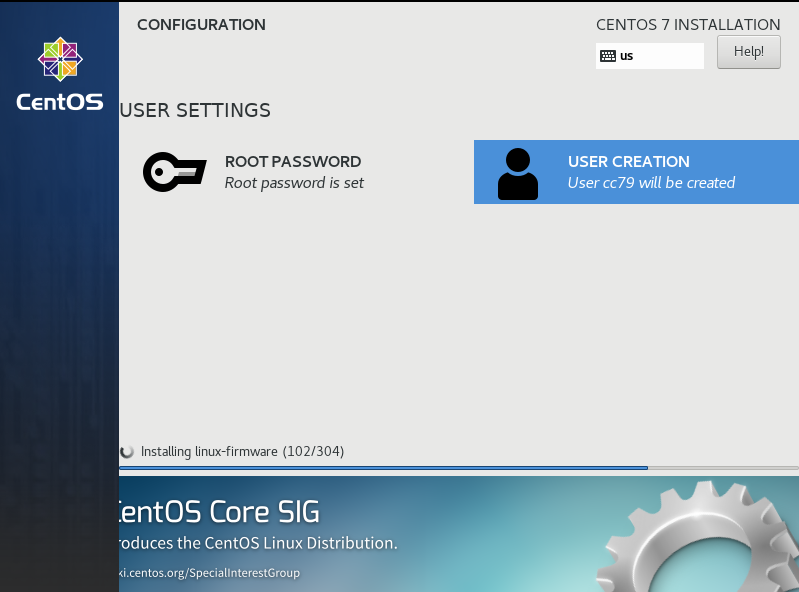The height and width of the screenshot is (592, 799).
Task: Click the user silhouette icon
Action: click(x=518, y=174)
